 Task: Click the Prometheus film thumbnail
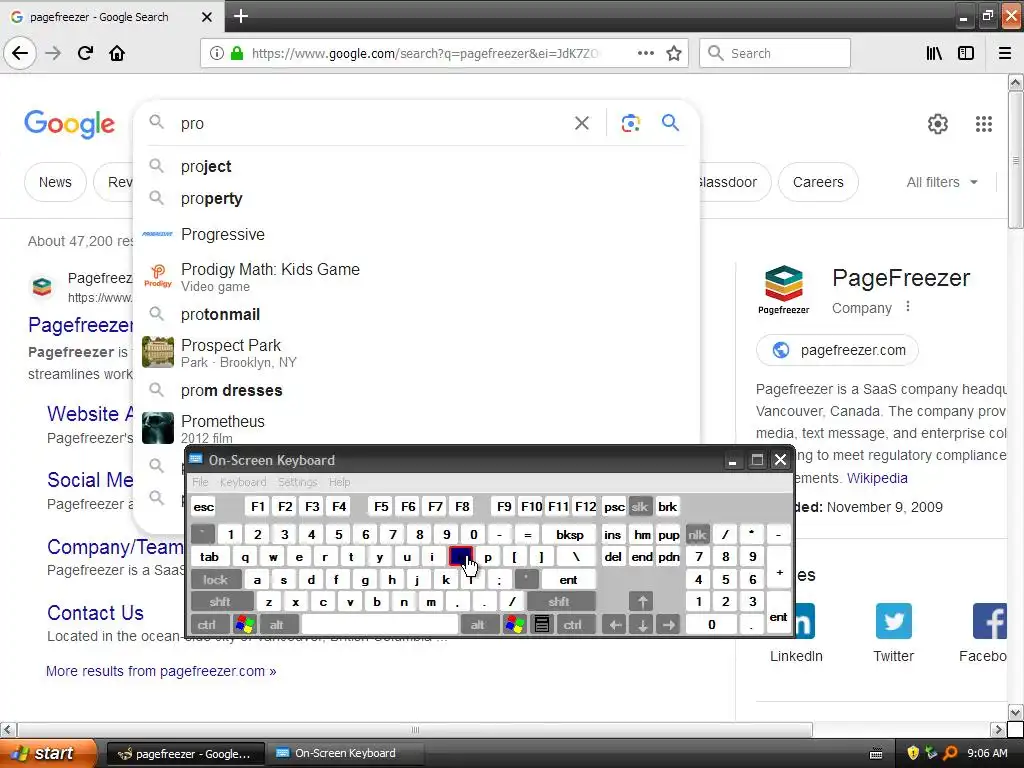tap(158, 428)
